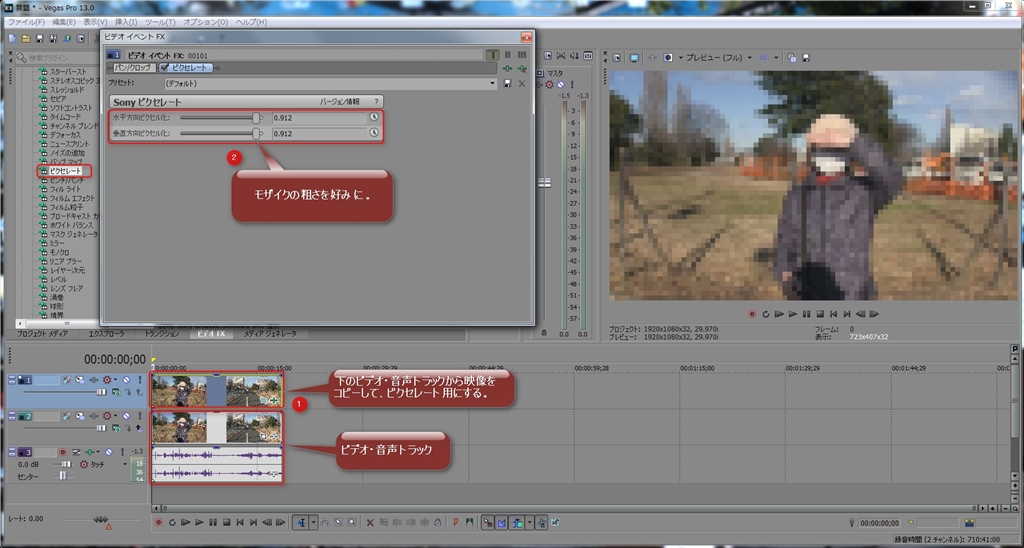Minimize track 1 height
Viewport: 1024px width, 548px height.
(12, 379)
